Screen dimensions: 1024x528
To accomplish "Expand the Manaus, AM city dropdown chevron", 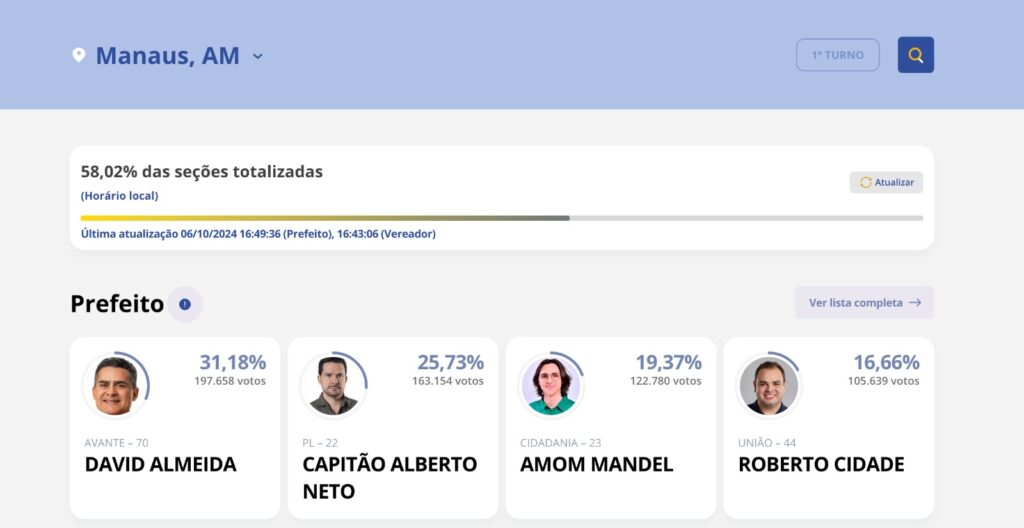I will pyautogui.click(x=258, y=56).
